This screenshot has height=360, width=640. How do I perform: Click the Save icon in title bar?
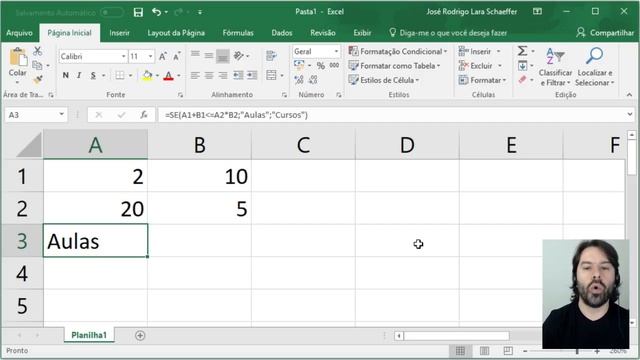click(138, 12)
